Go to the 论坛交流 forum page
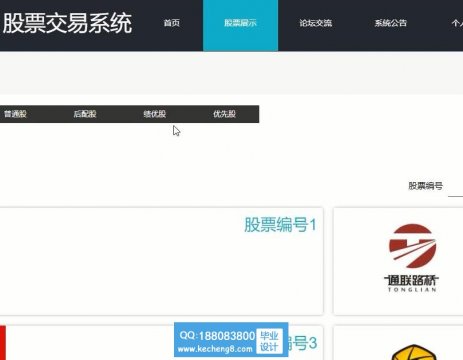463x360 pixels. pyautogui.click(x=315, y=23)
